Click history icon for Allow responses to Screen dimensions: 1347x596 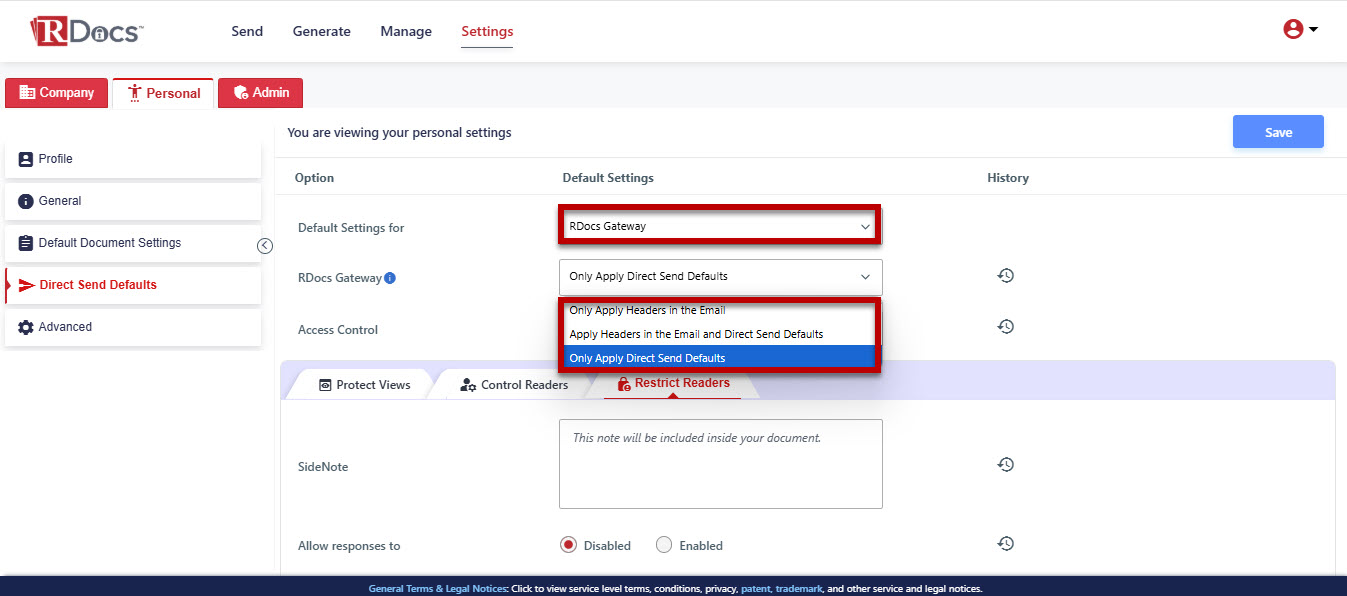pyautogui.click(x=1006, y=544)
